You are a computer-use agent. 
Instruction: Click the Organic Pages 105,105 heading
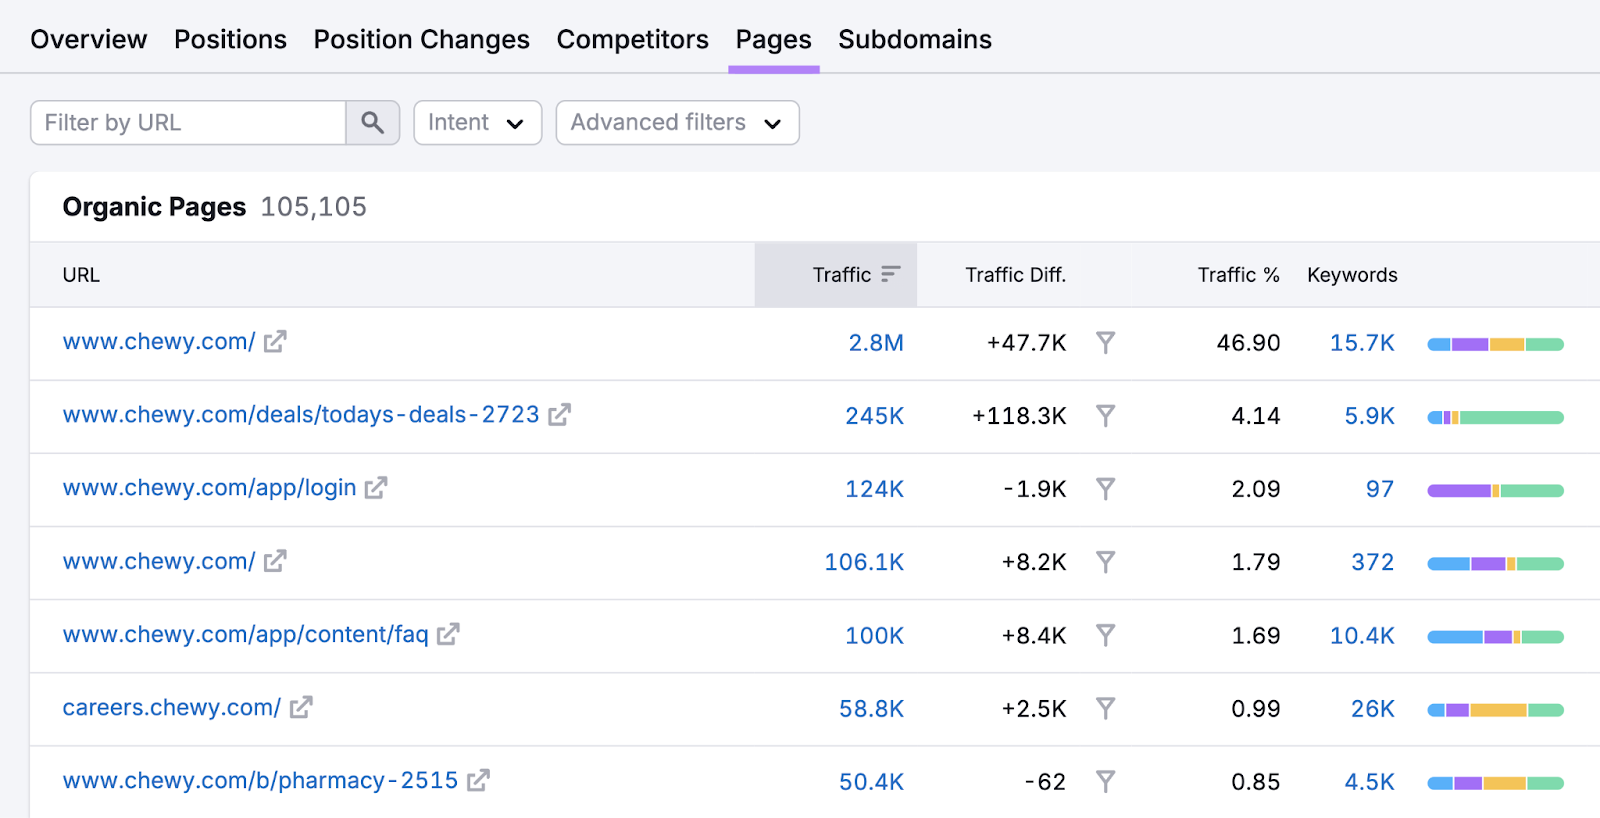point(214,207)
